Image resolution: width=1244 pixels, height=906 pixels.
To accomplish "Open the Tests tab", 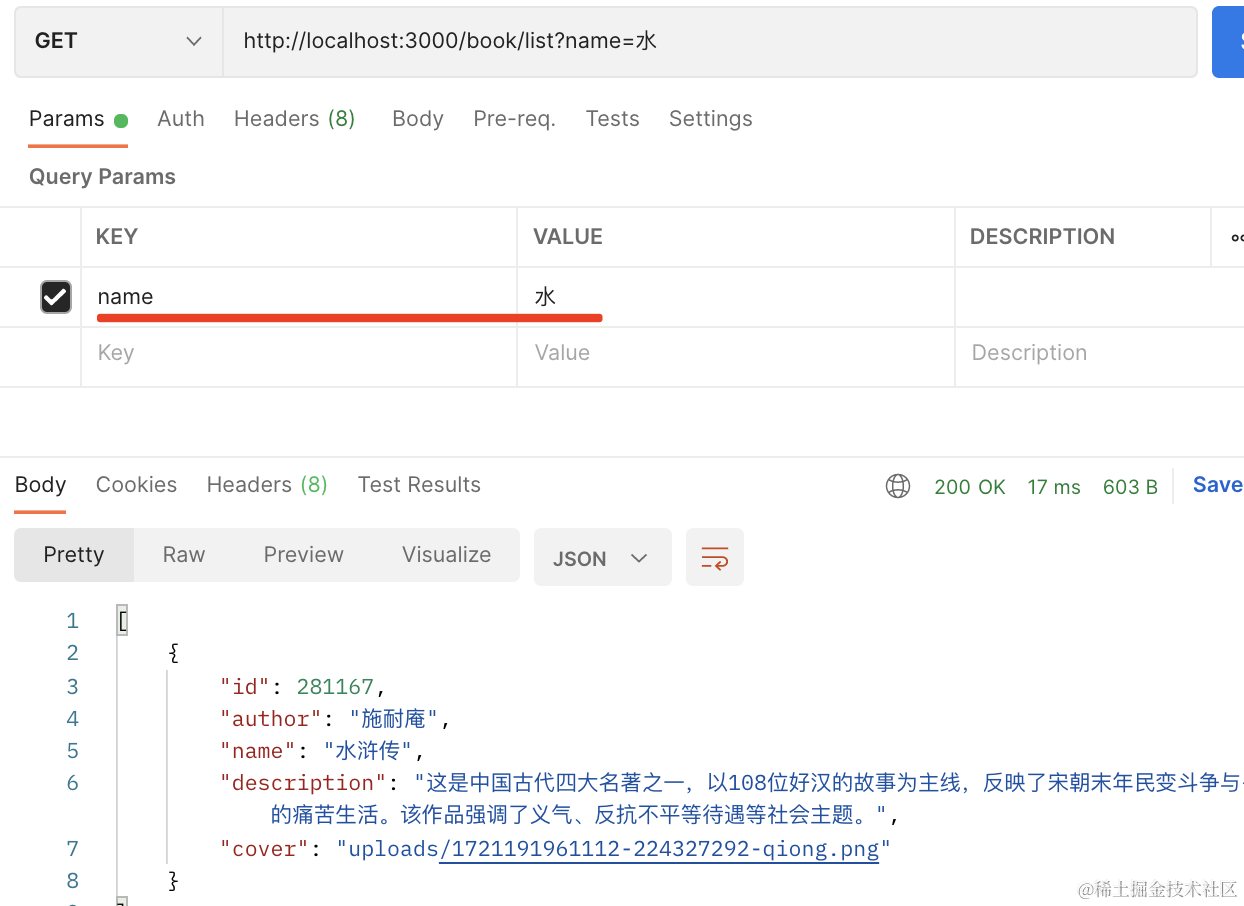I will [612, 119].
